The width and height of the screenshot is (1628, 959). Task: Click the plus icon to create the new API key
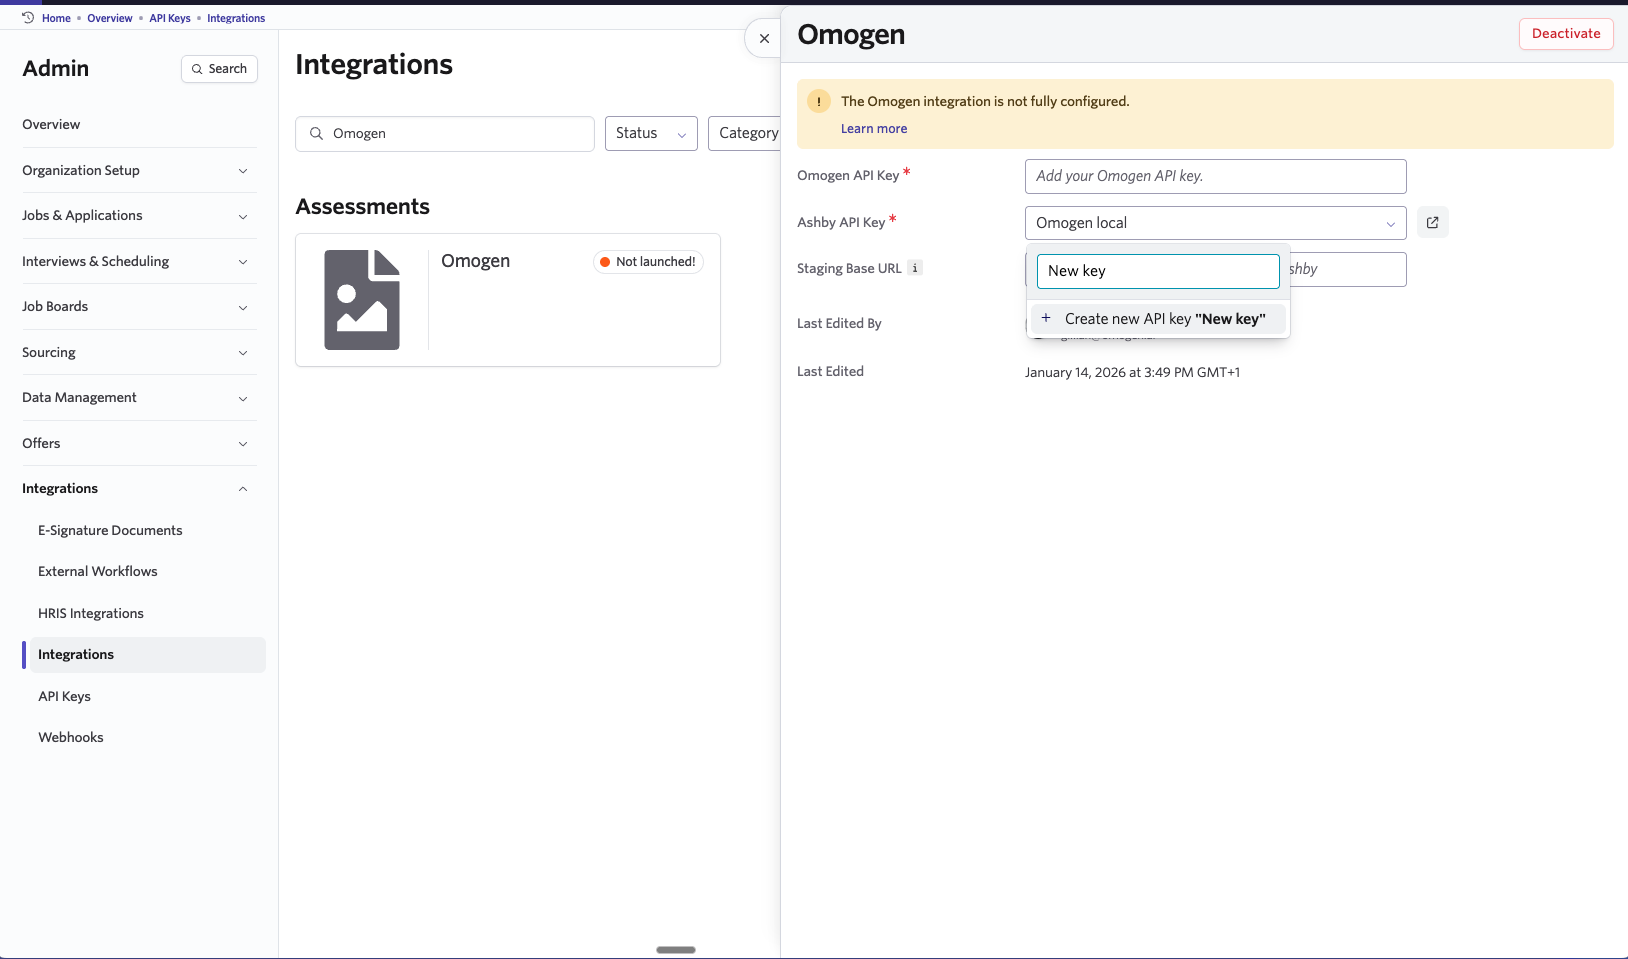(x=1046, y=318)
